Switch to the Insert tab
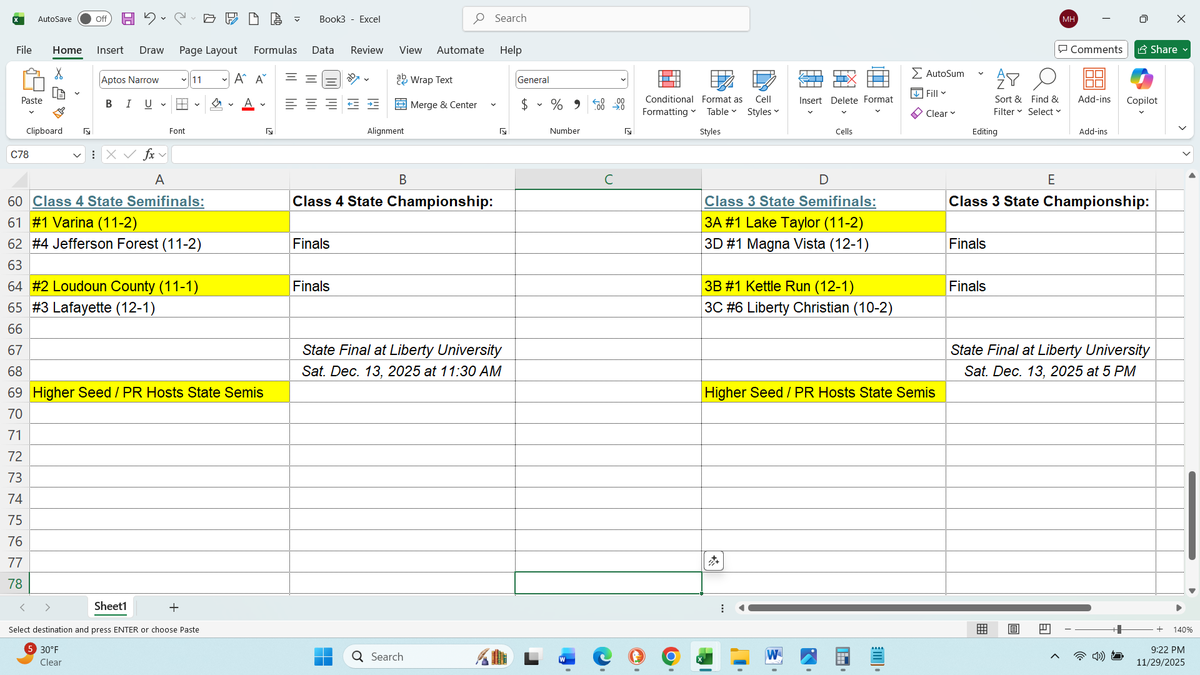1200x675 pixels. tap(110, 50)
